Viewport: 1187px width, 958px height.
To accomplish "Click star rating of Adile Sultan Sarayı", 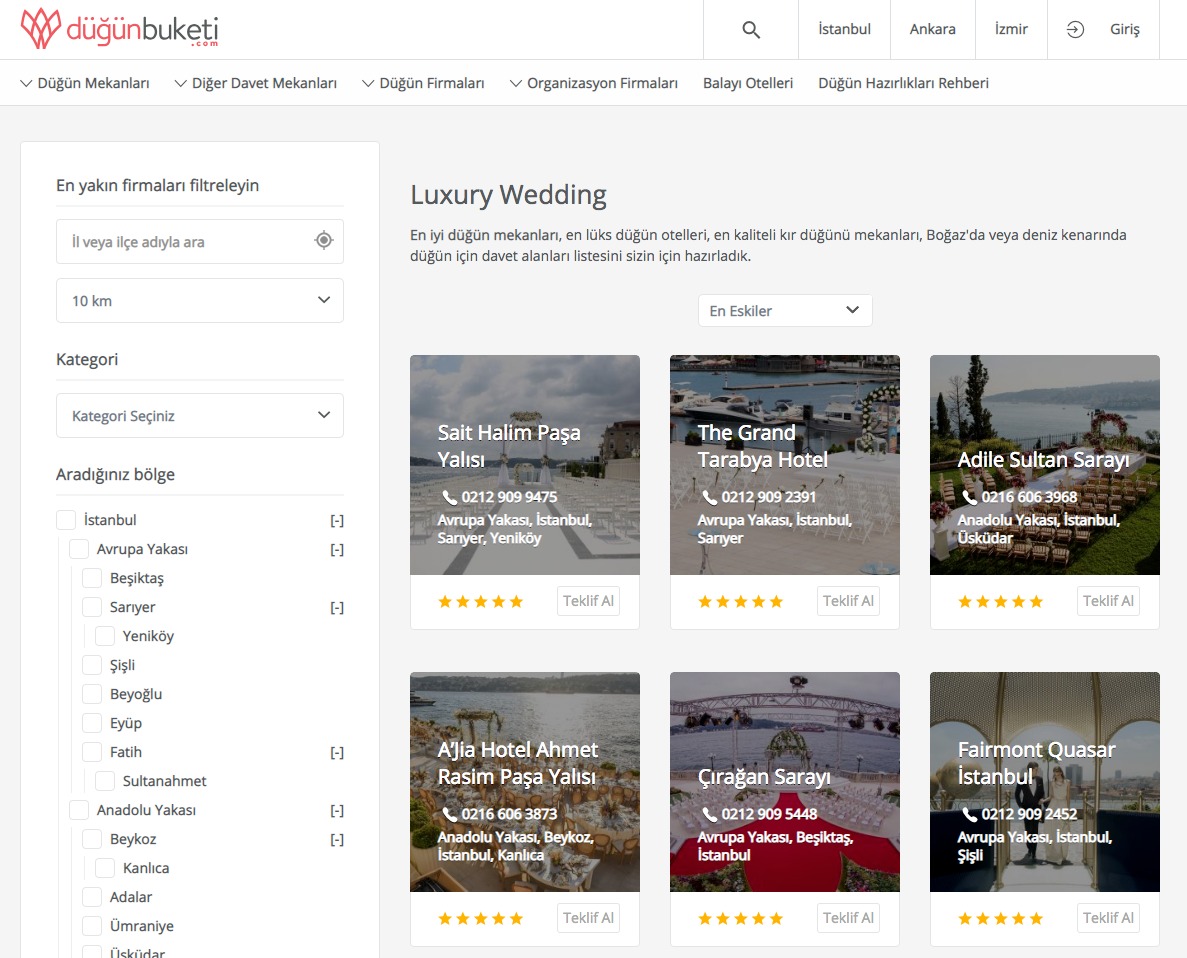I will click(1000, 601).
